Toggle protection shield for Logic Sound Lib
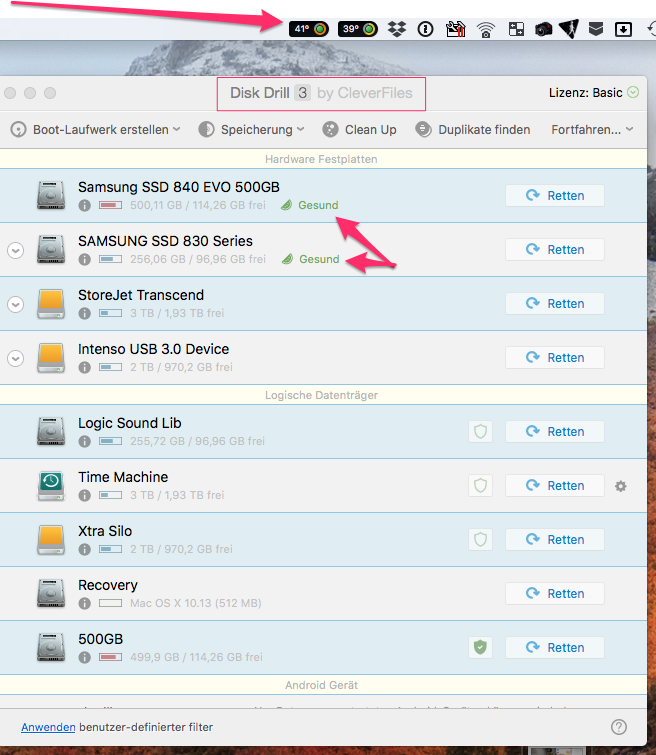The width and height of the screenshot is (656, 755). pos(480,431)
